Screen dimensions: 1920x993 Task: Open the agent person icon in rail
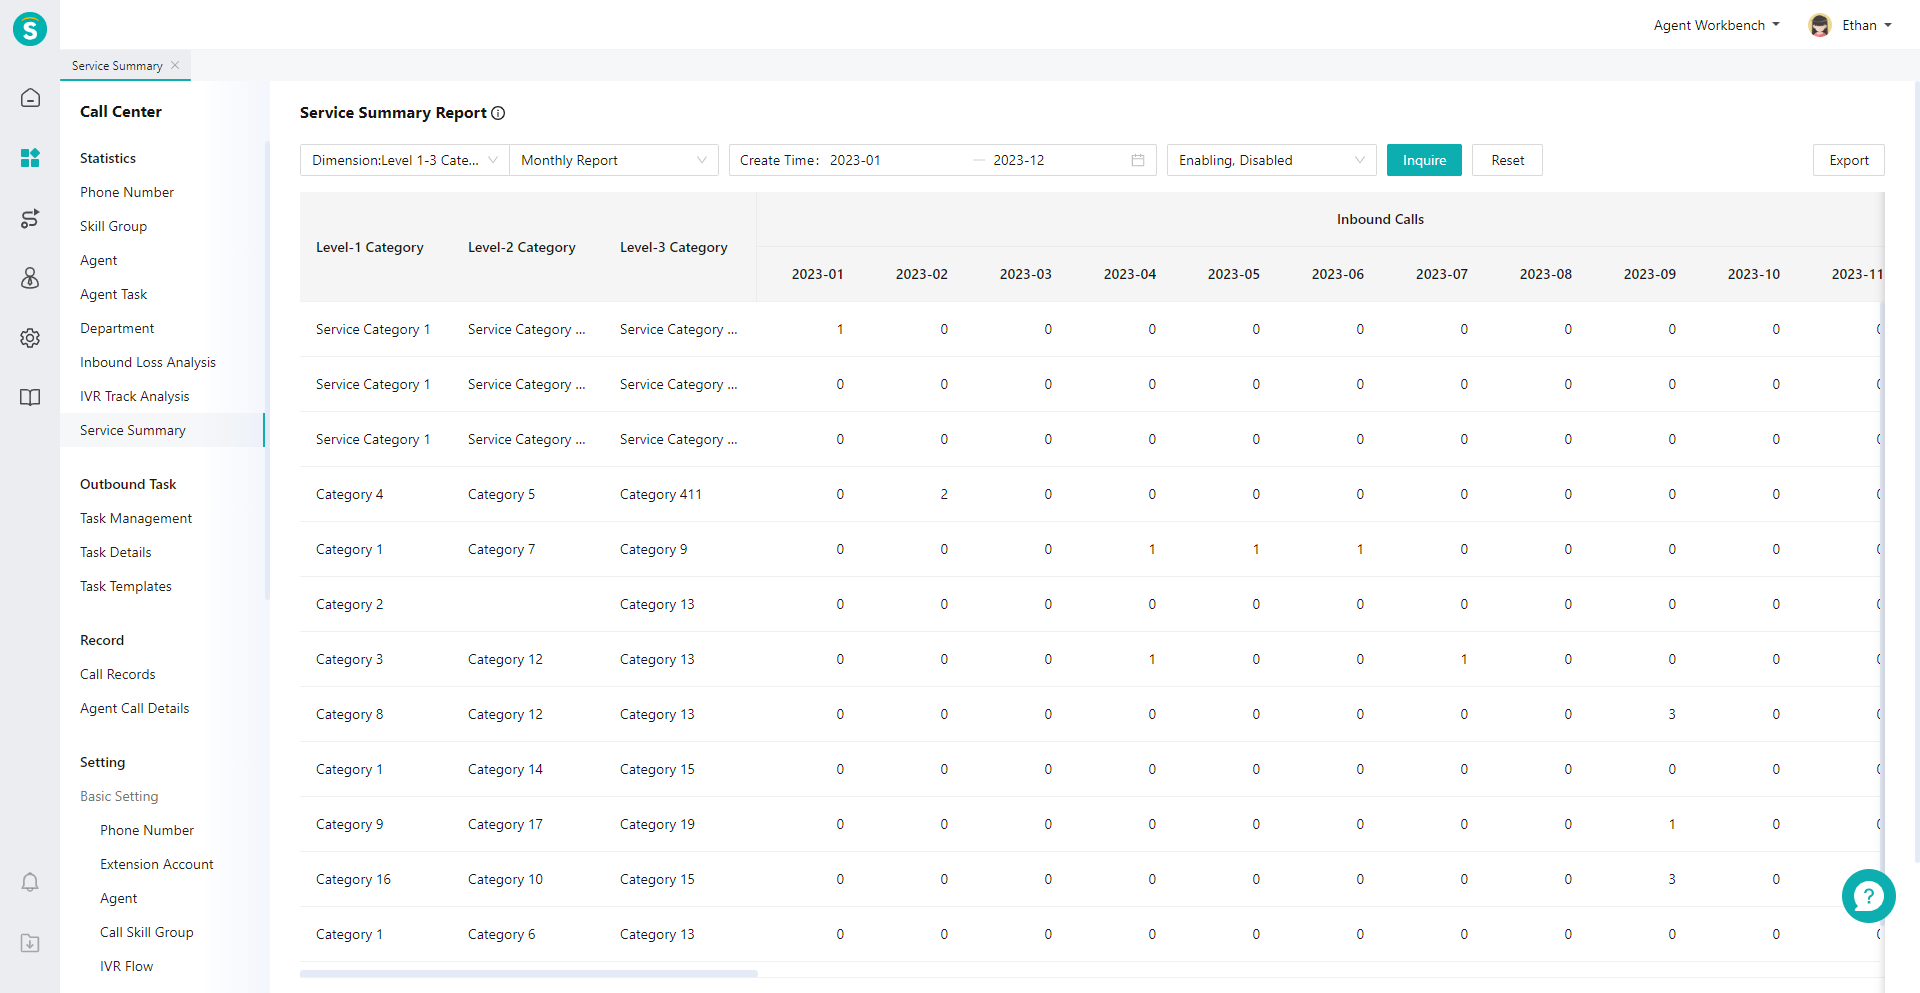tap(30, 278)
